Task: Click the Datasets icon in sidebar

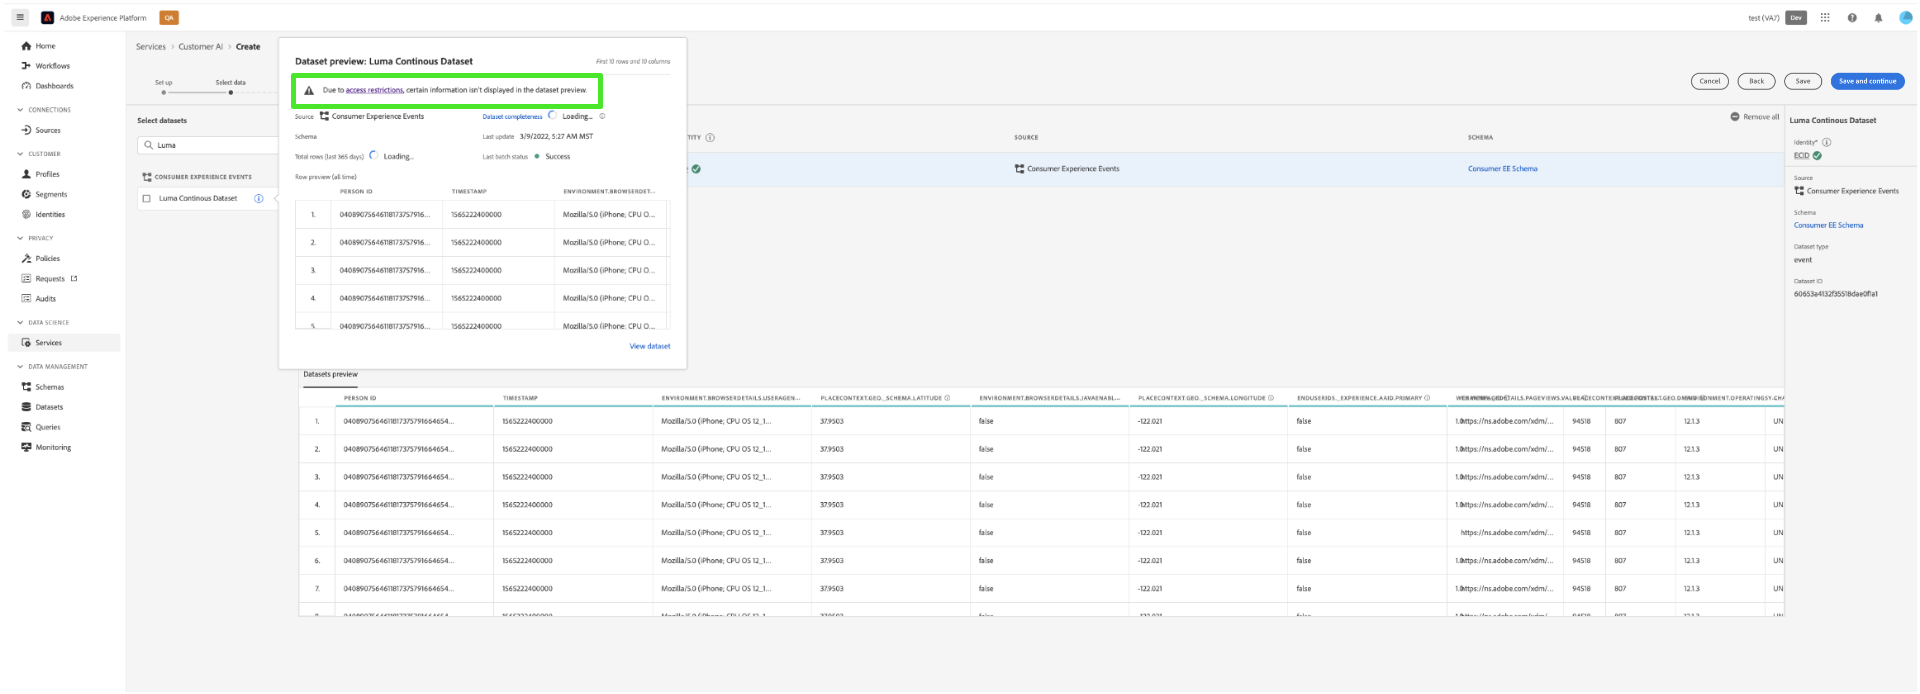Action: click(x=26, y=407)
